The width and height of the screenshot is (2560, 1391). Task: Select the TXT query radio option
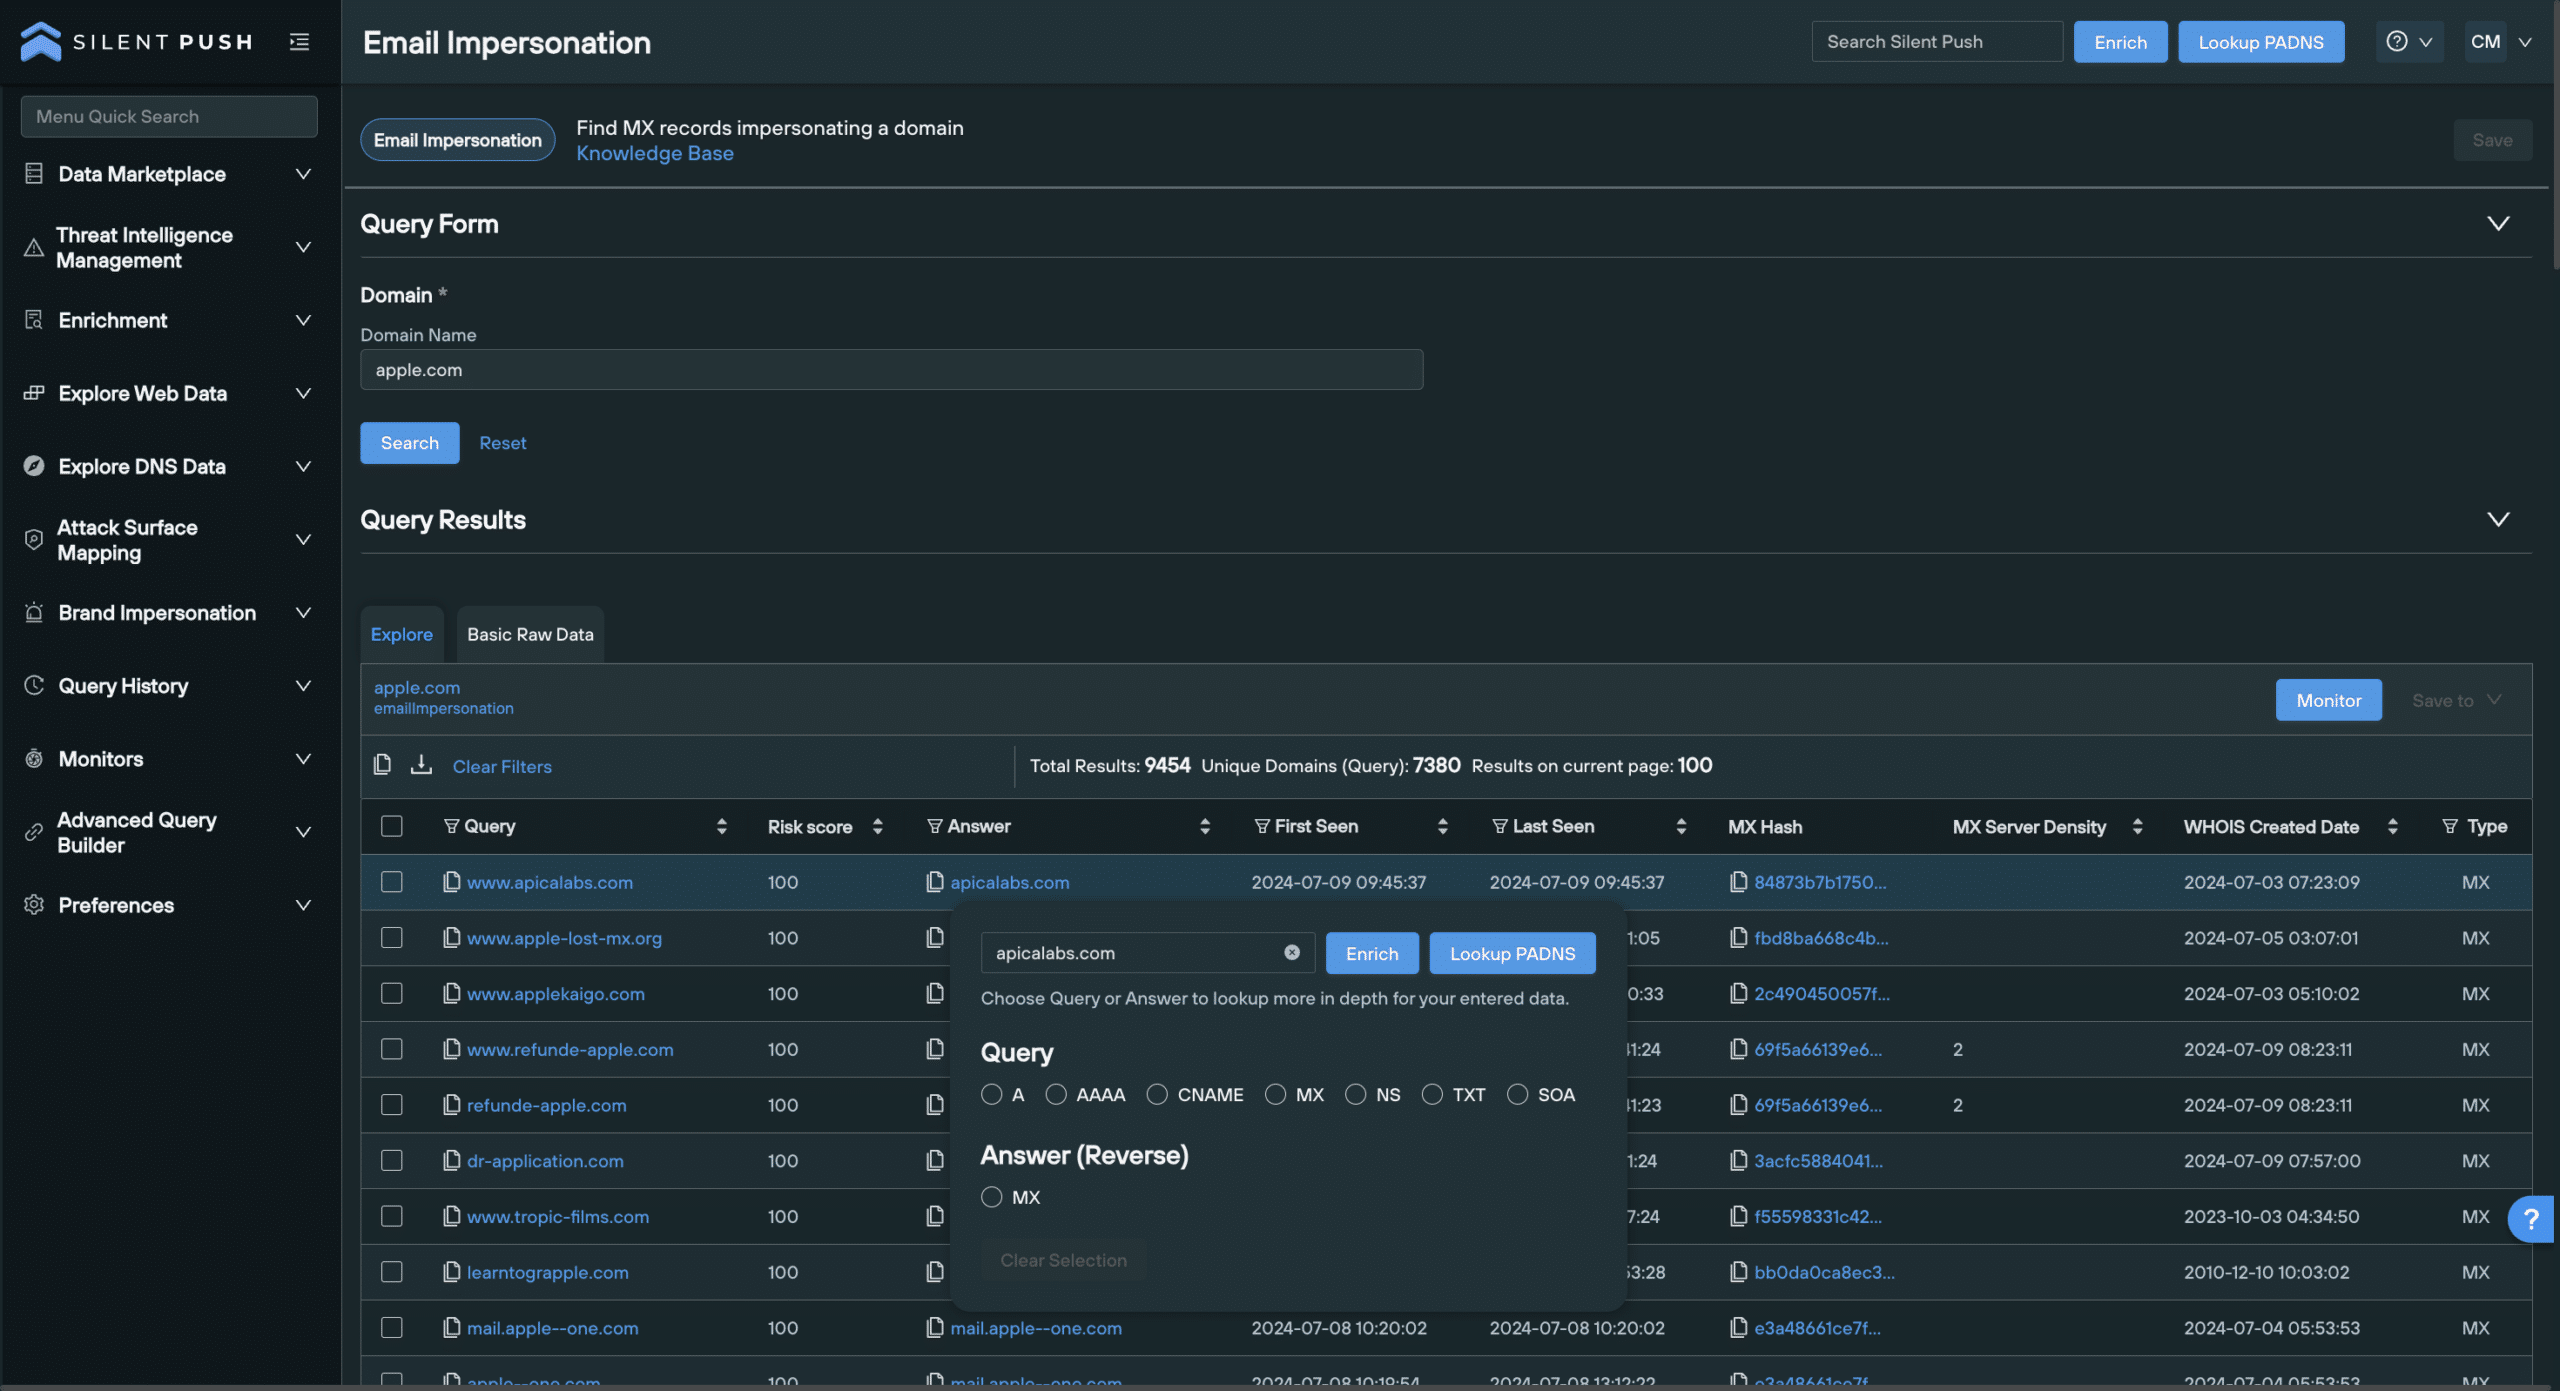[x=1432, y=1095]
